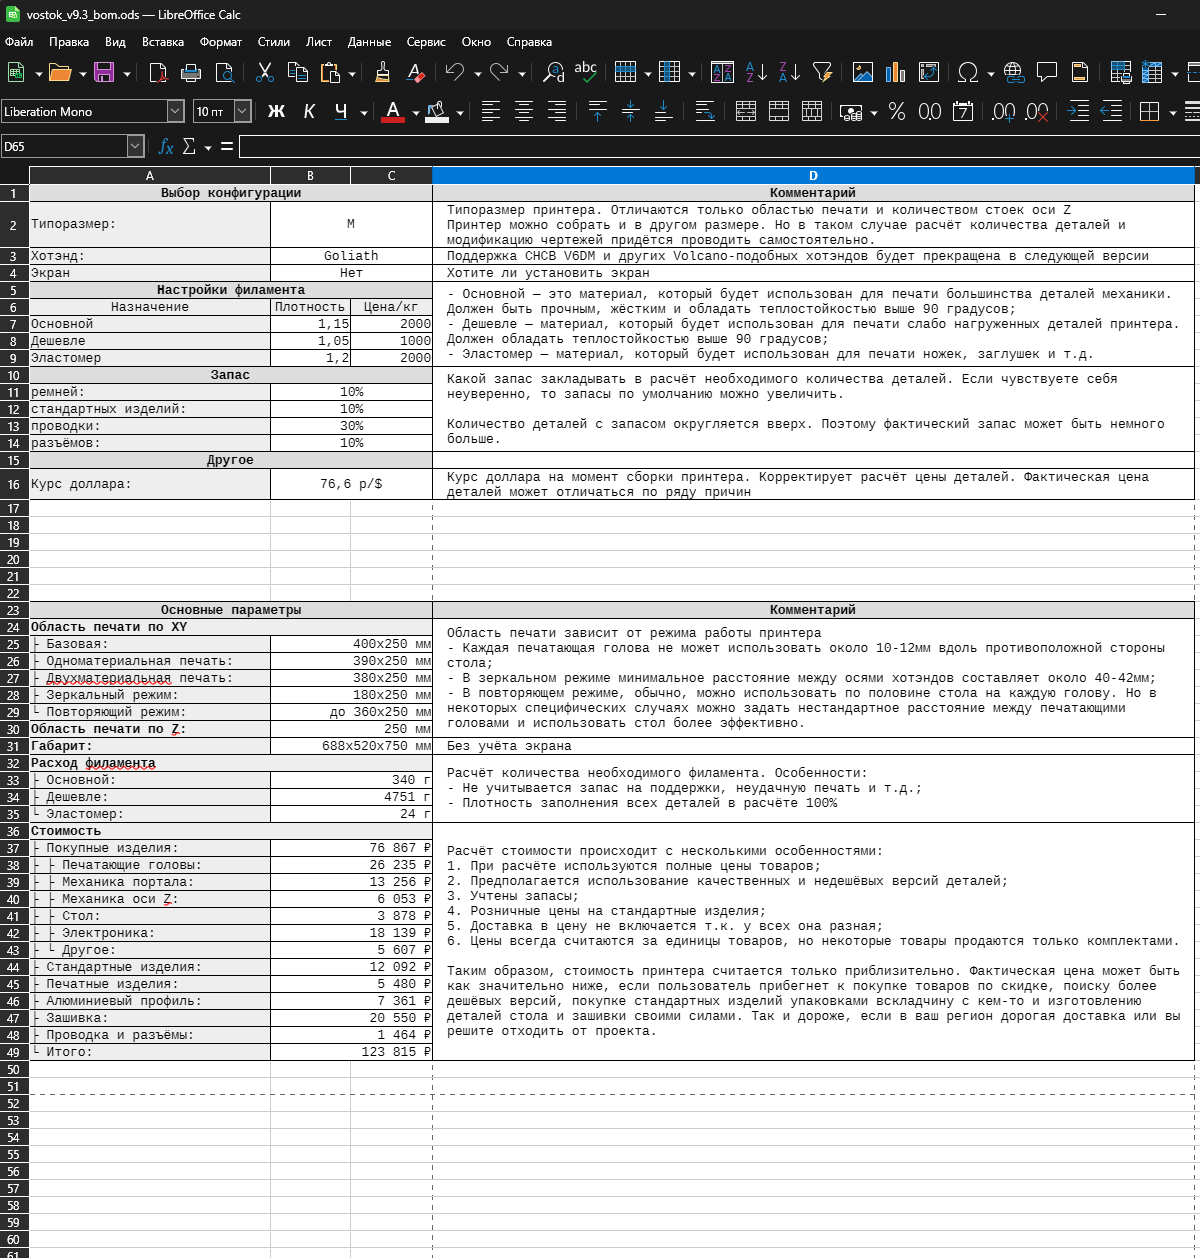
Task: Open the Данные menu
Action: pos(369,42)
